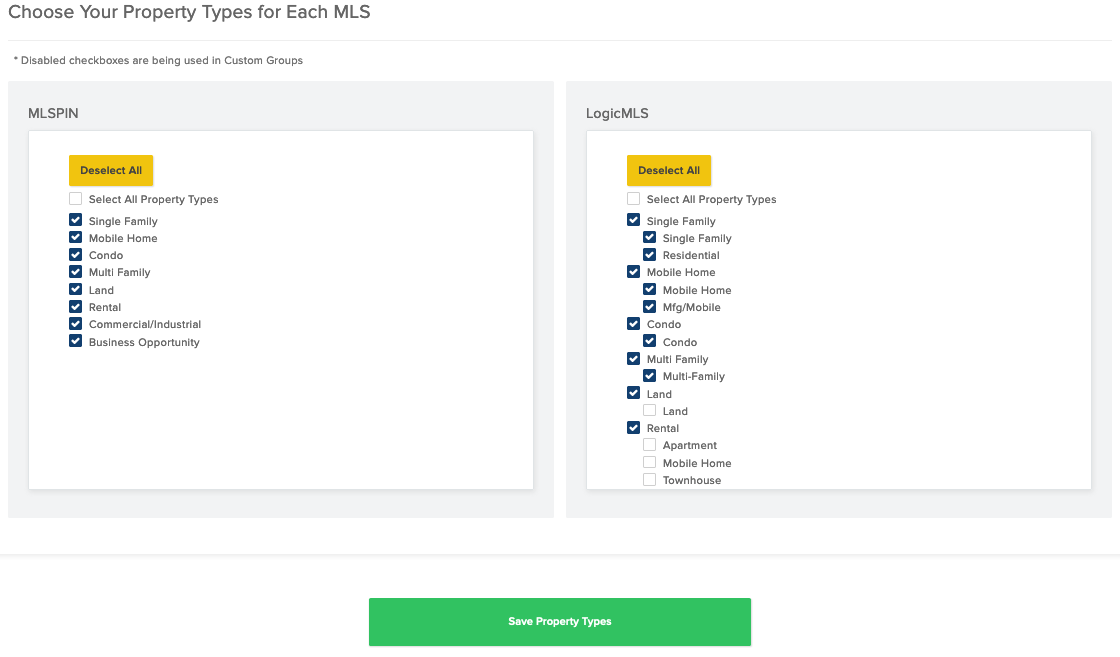Uncheck LogicMLS parent Single Family checkbox

click(x=634, y=220)
